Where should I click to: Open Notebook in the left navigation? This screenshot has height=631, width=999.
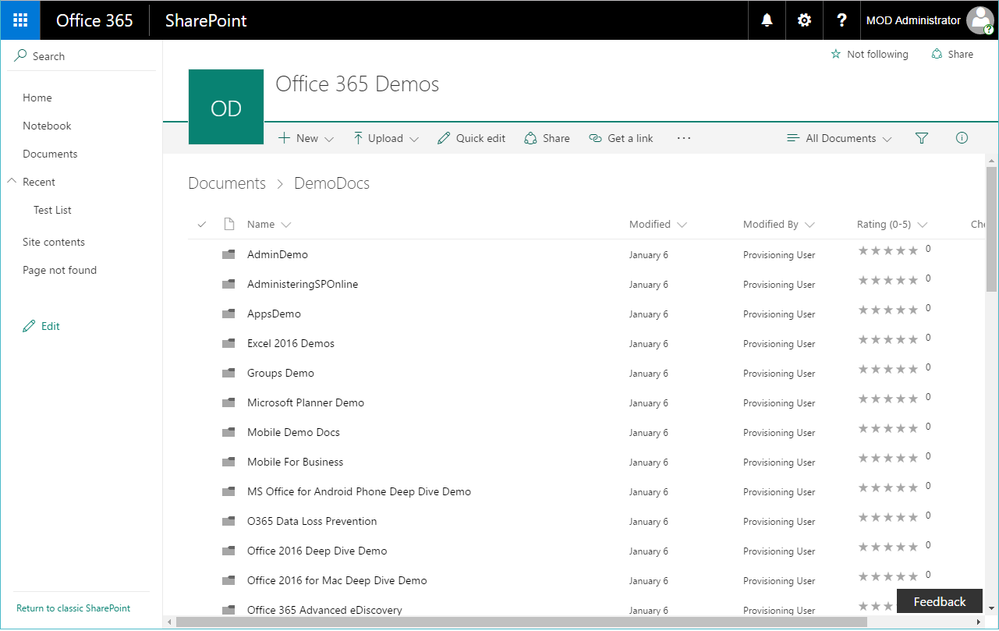coord(47,126)
